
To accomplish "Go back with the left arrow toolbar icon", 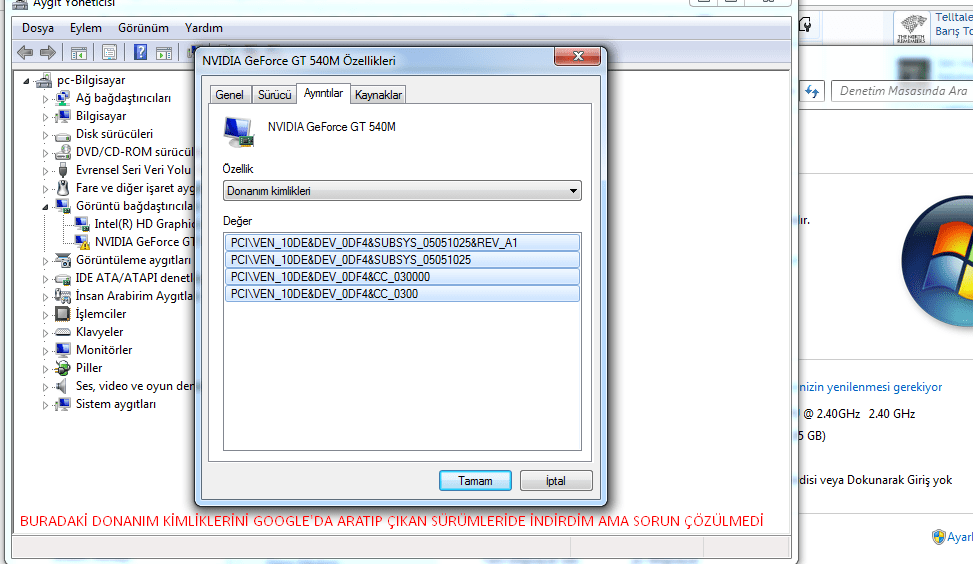I will click(x=25, y=53).
